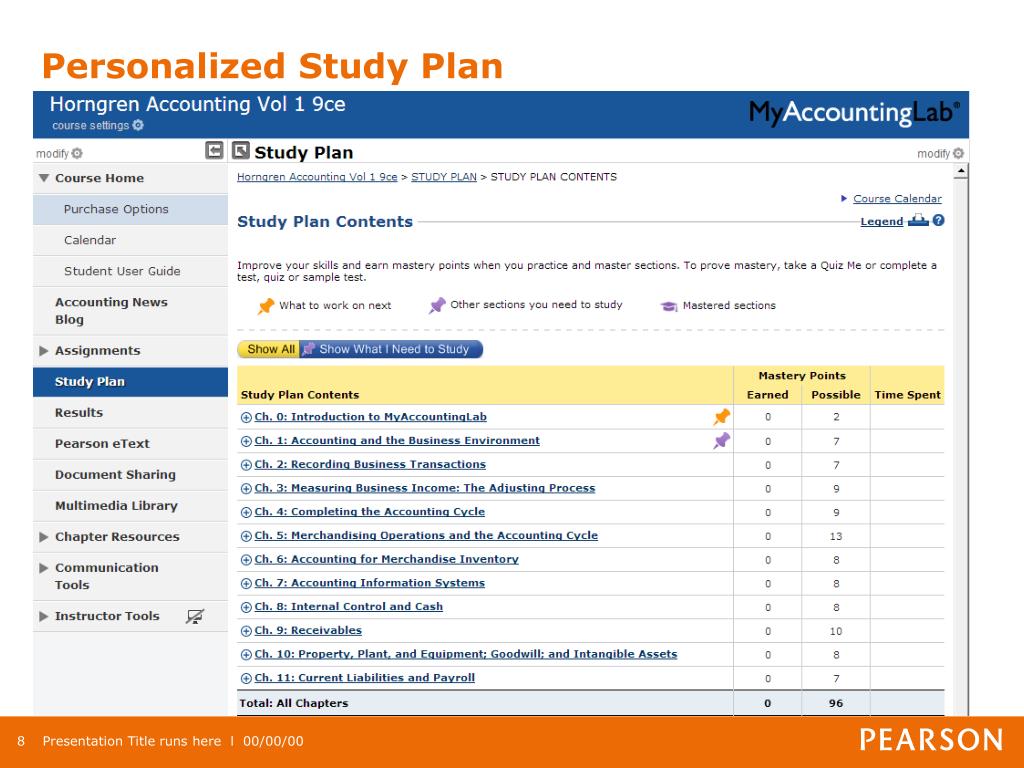This screenshot has height=768, width=1024.
Task: Expand the Instructor Tools triangle
Action: 44,616
